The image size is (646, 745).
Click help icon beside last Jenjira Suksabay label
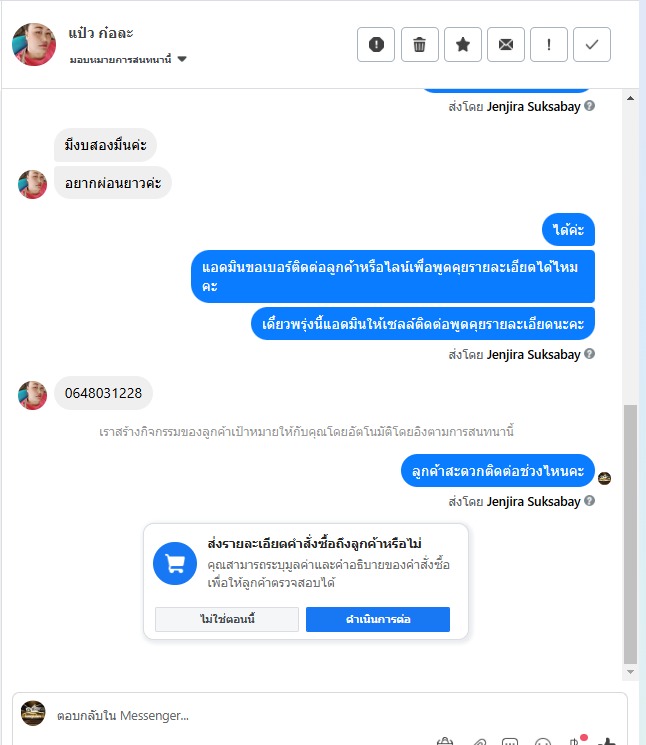[x=589, y=501]
